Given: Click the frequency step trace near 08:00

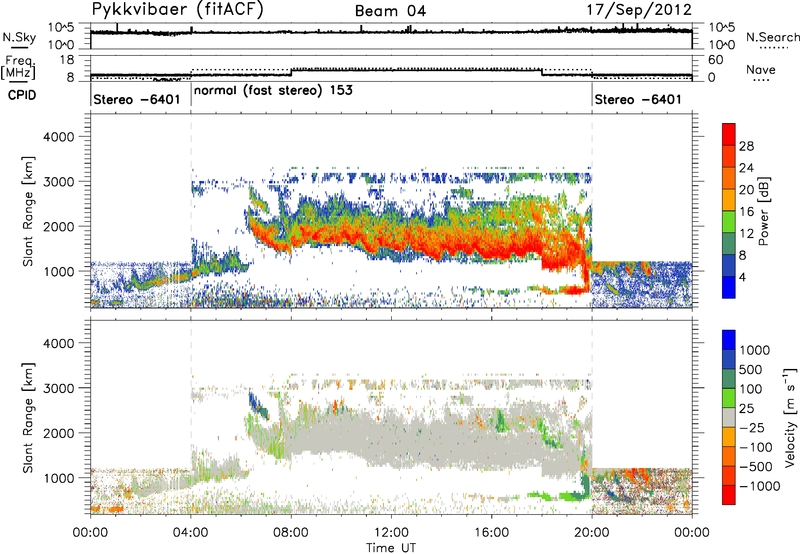Looking at the screenshot, I should pyautogui.click(x=291, y=71).
